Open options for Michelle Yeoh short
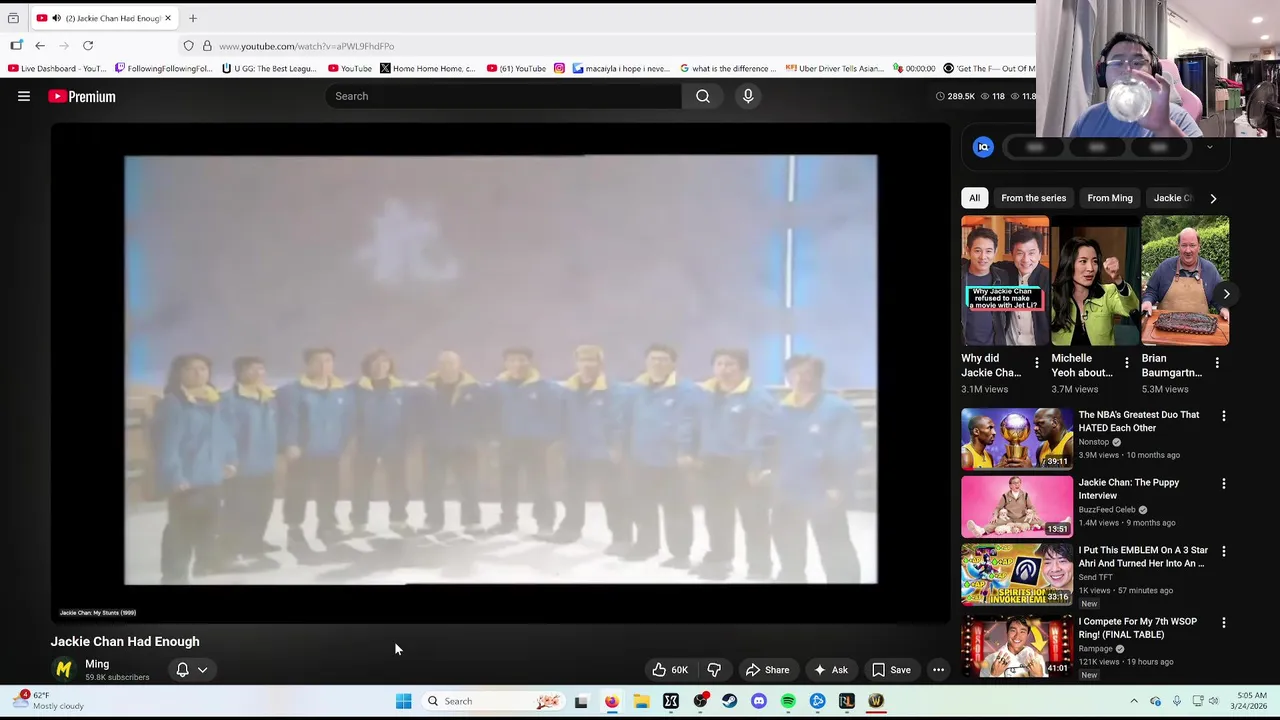This screenshot has width=1280, height=720. (1127, 363)
